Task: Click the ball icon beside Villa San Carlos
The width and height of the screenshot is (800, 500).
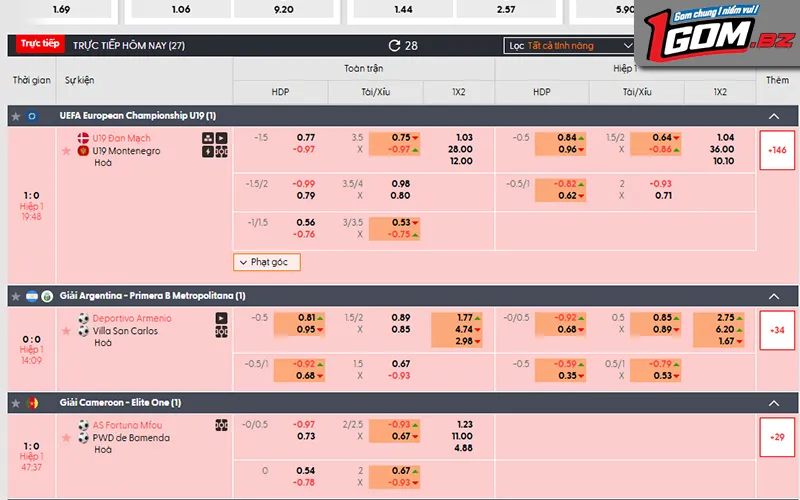Action: point(83,331)
